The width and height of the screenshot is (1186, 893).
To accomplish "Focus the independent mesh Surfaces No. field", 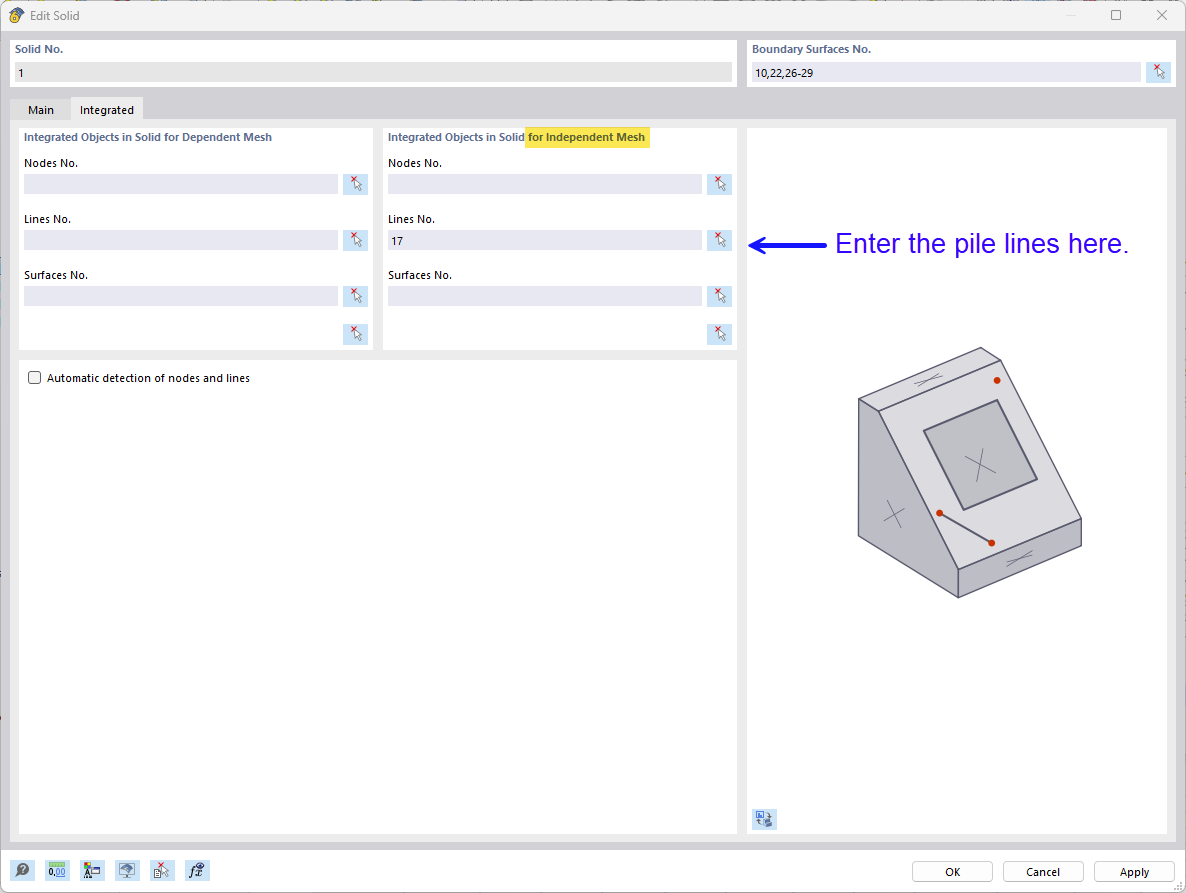I will [544, 295].
